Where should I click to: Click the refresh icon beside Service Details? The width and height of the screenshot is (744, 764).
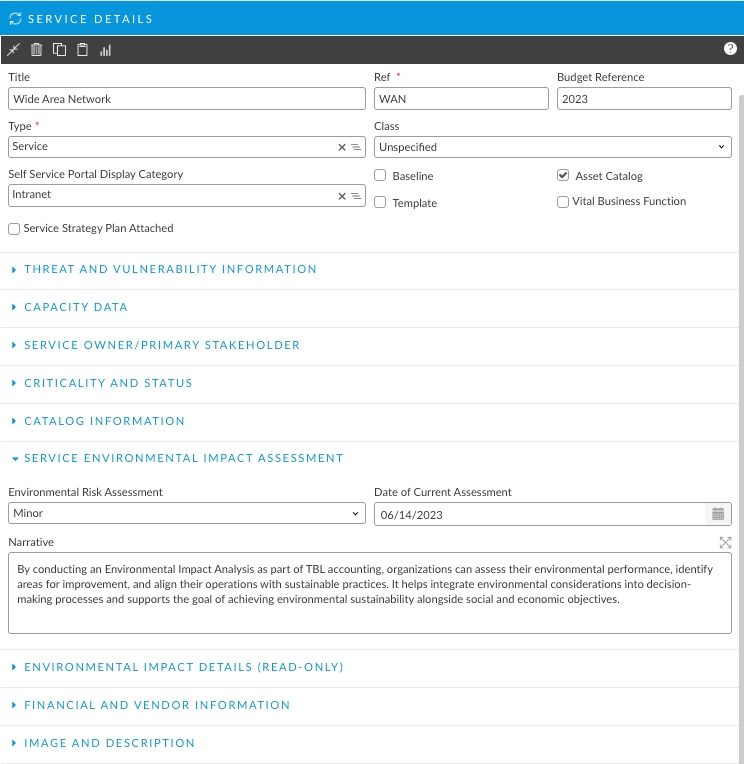pyautogui.click(x=15, y=18)
